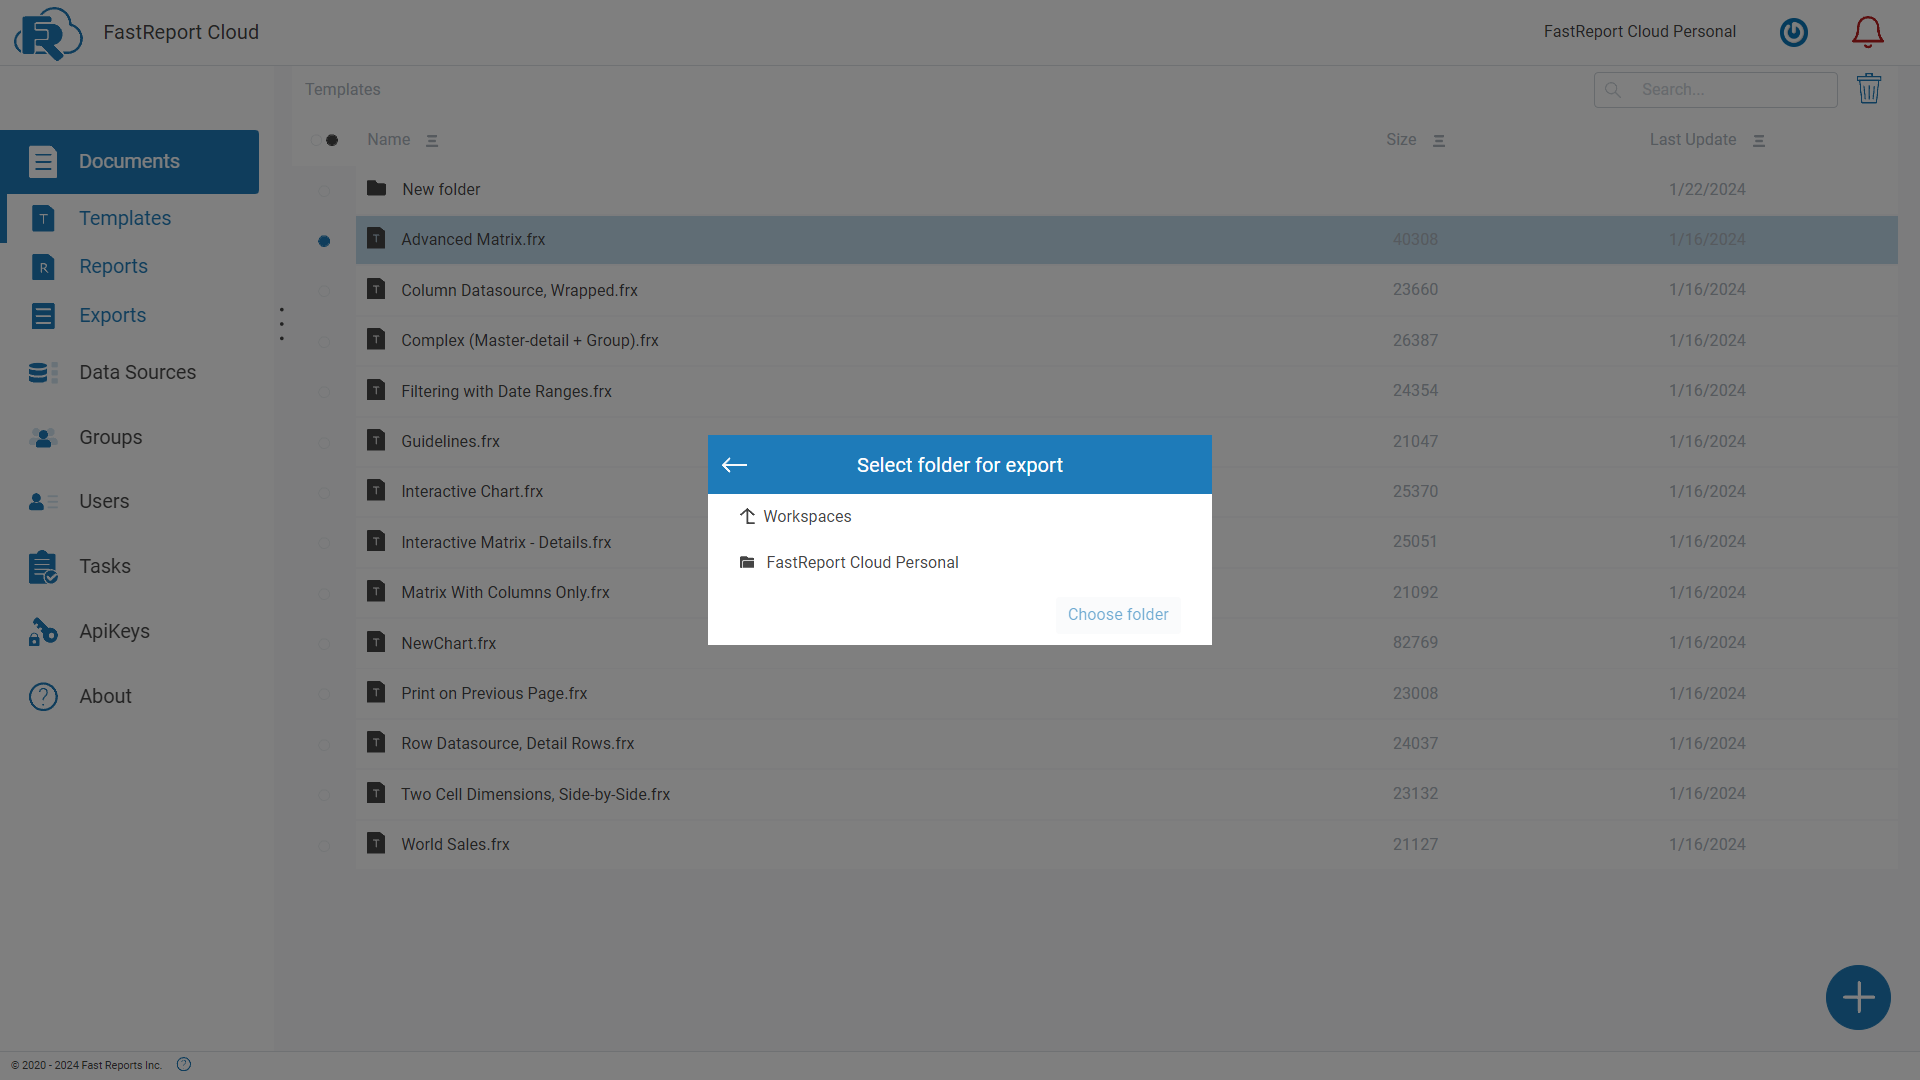Check the World Sales.frx checkbox
The height and width of the screenshot is (1080, 1920).
pyautogui.click(x=323, y=844)
